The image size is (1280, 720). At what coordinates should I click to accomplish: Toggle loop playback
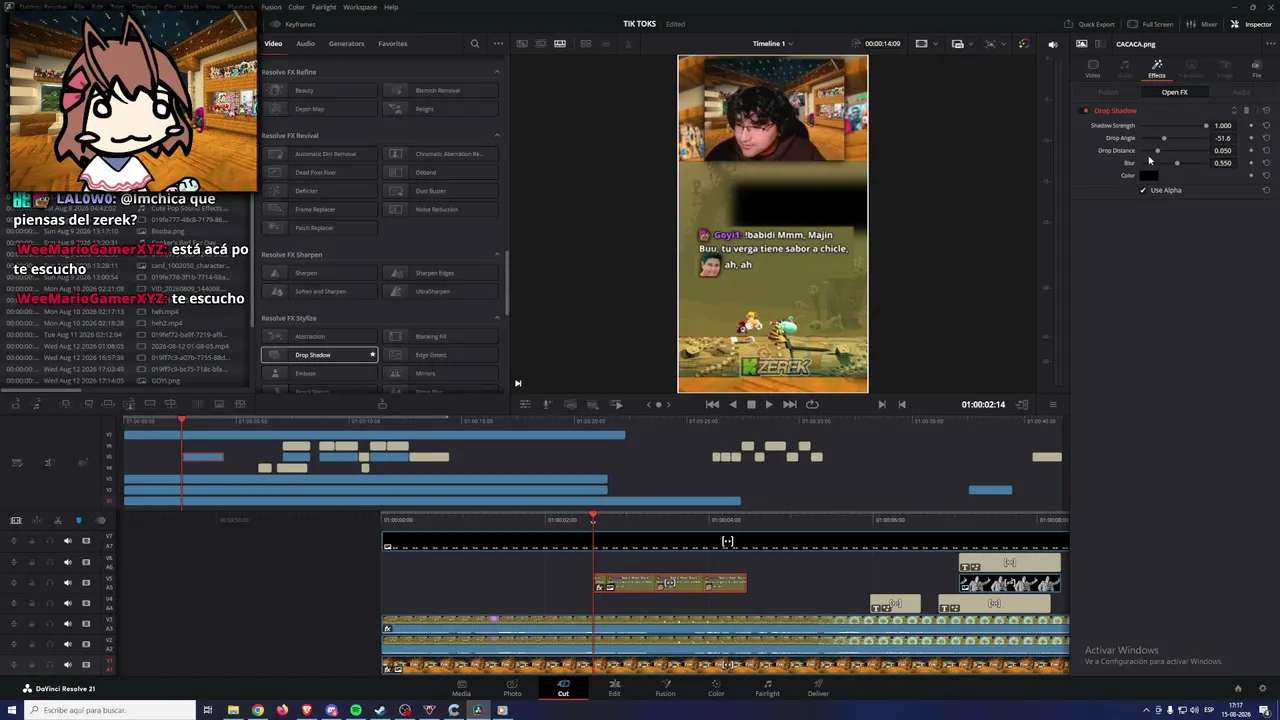point(812,405)
